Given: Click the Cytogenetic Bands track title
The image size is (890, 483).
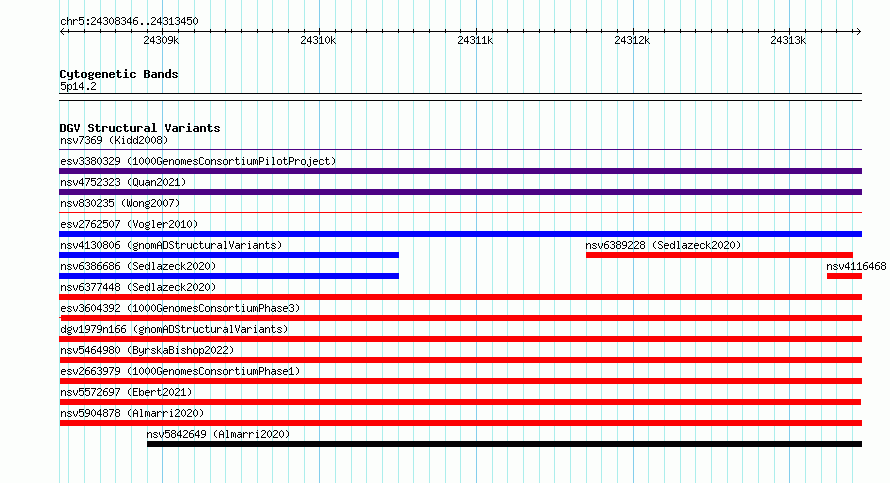Looking at the screenshot, I should click(119, 74).
